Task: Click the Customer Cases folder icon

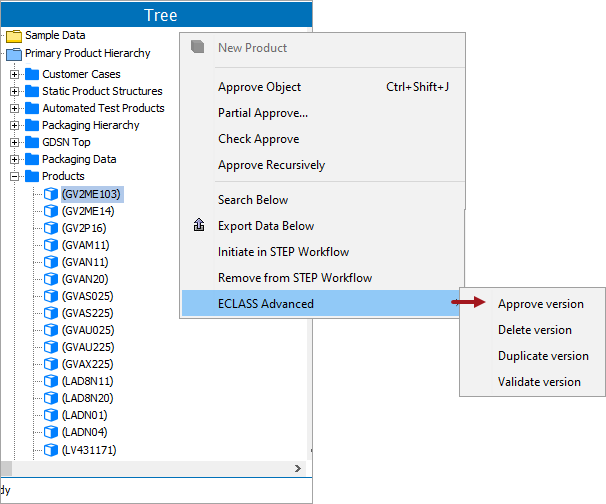Action: click(x=32, y=74)
